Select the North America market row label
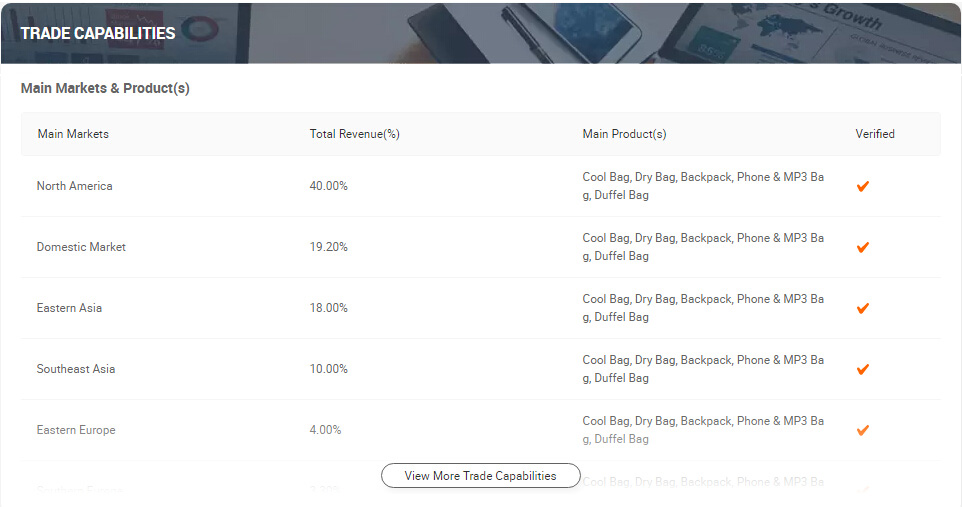Screen dimensions: 962x507 [x=75, y=186]
